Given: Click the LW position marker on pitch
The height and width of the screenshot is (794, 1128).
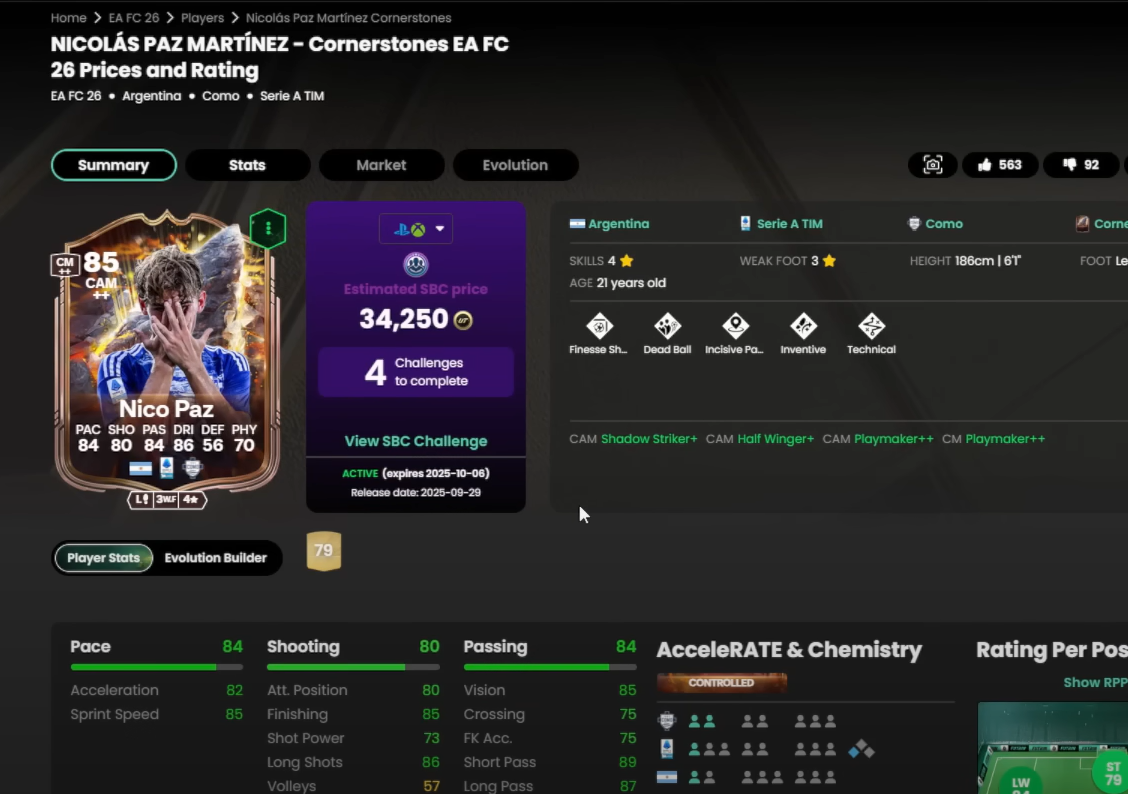Looking at the screenshot, I should 1021,782.
